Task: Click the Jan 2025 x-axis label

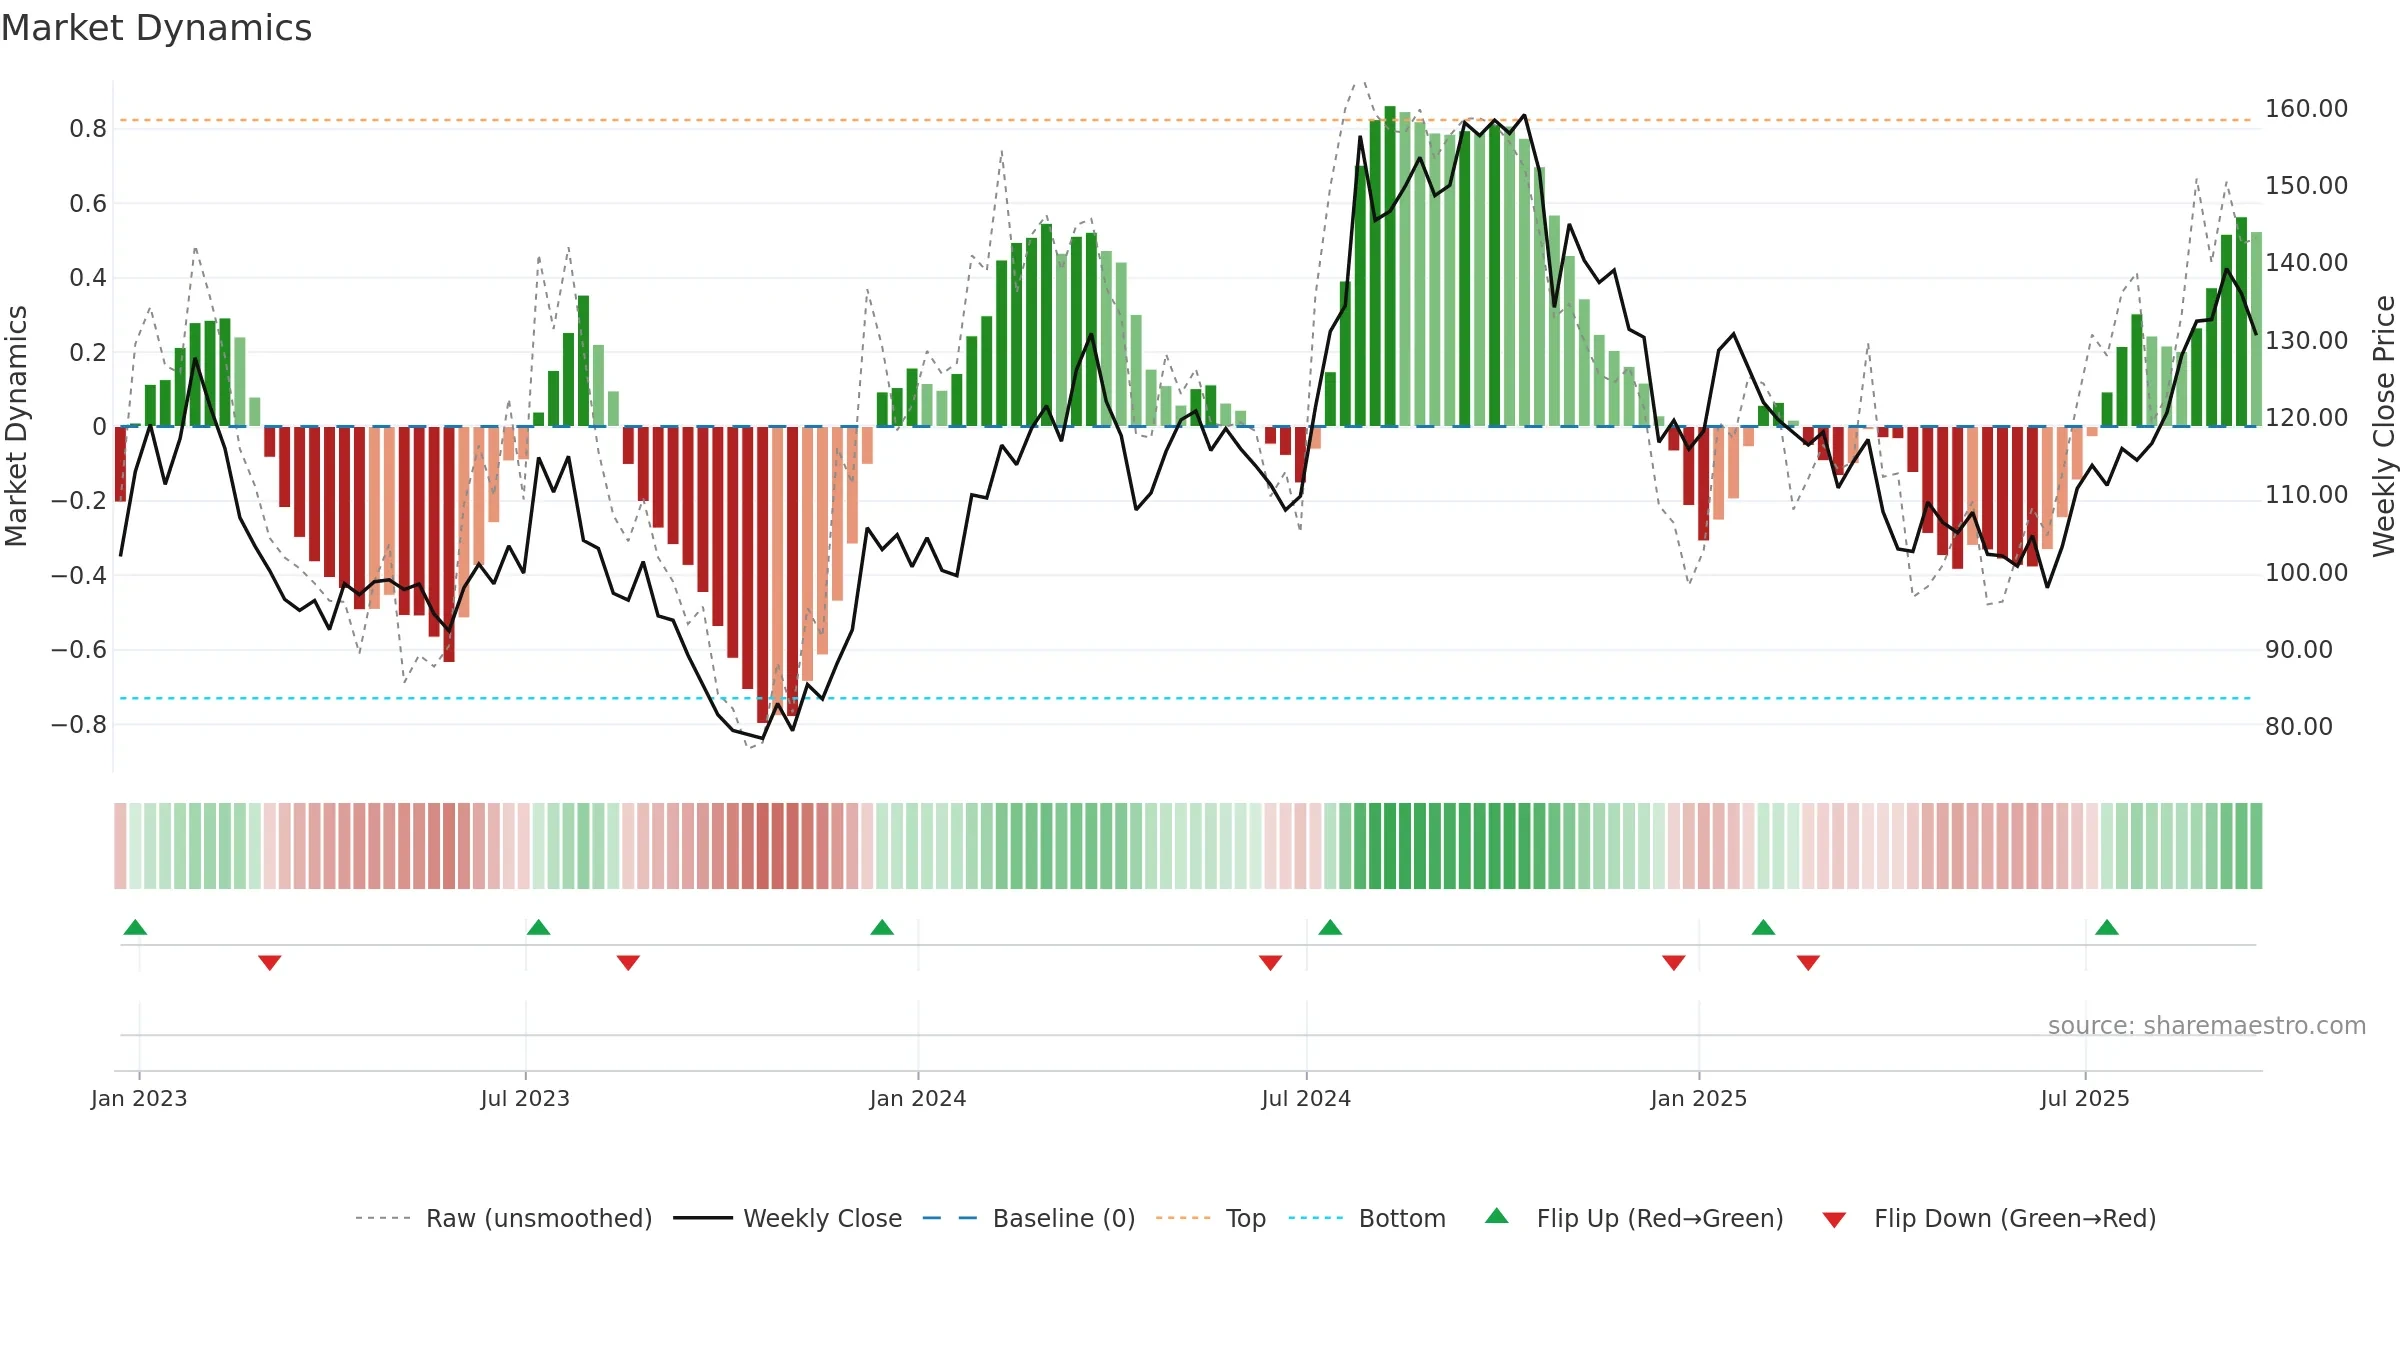Action: click(x=1699, y=1098)
